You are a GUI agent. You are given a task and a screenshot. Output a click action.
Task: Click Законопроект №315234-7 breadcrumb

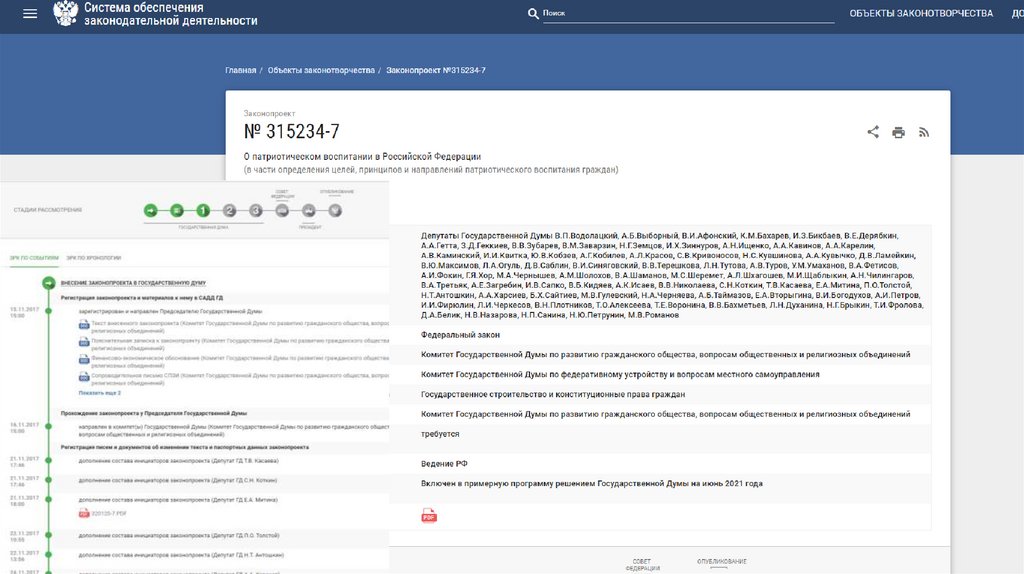pyautogui.click(x=436, y=71)
